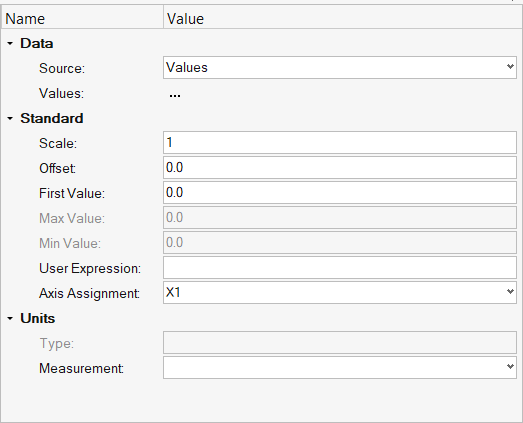Click the disabled Max Value field
This screenshot has height=423, width=523.
click(340, 218)
